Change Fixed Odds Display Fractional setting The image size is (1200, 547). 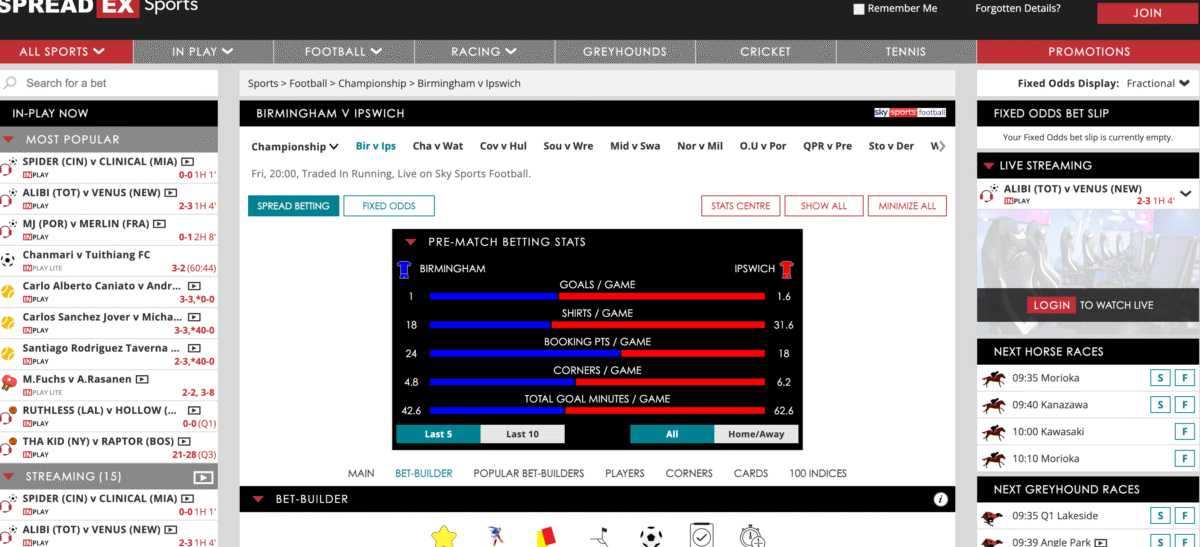click(x=1157, y=83)
